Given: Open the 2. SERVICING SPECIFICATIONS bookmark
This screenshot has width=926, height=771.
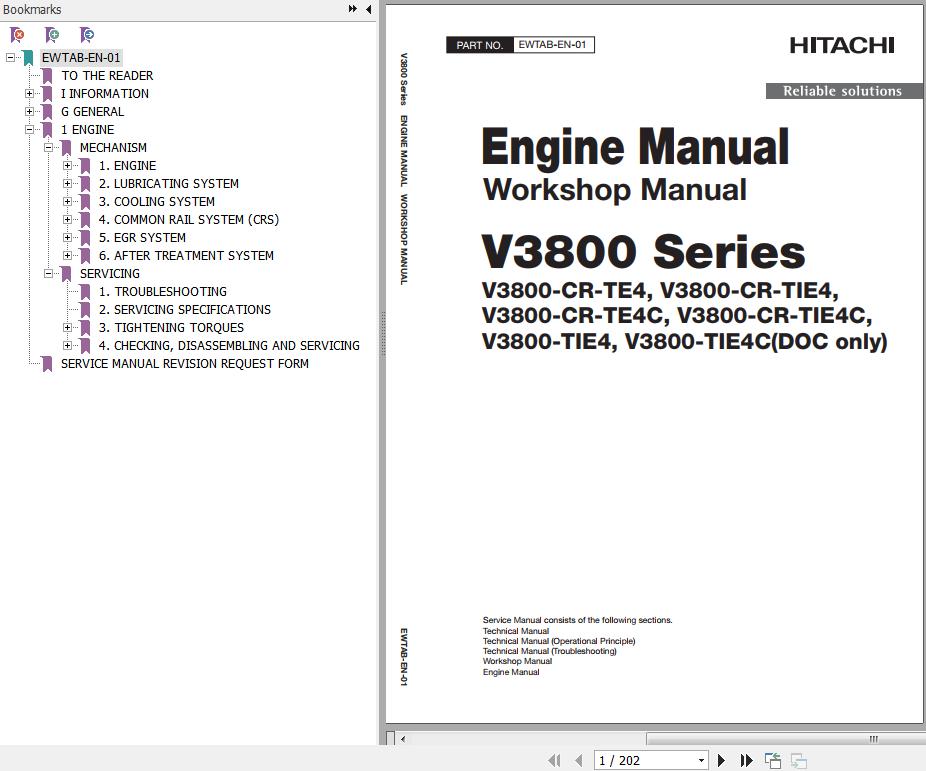Looking at the screenshot, I should 185,309.
